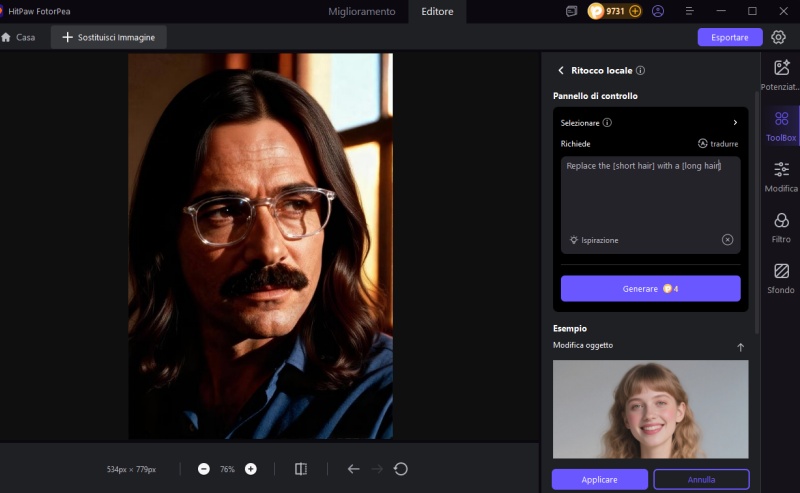The width and height of the screenshot is (800, 493).
Task: Click the Generare button
Action: (650, 289)
